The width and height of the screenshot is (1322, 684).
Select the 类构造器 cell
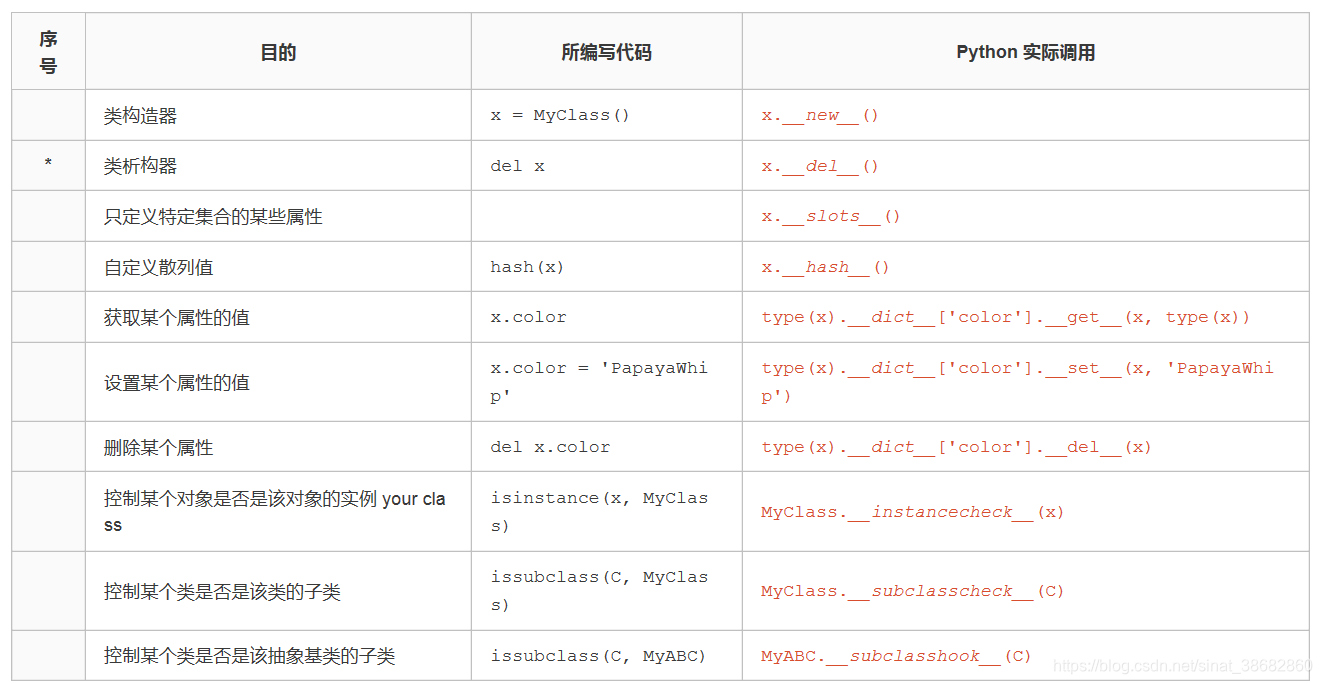pyautogui.click(x=278, y=115)
